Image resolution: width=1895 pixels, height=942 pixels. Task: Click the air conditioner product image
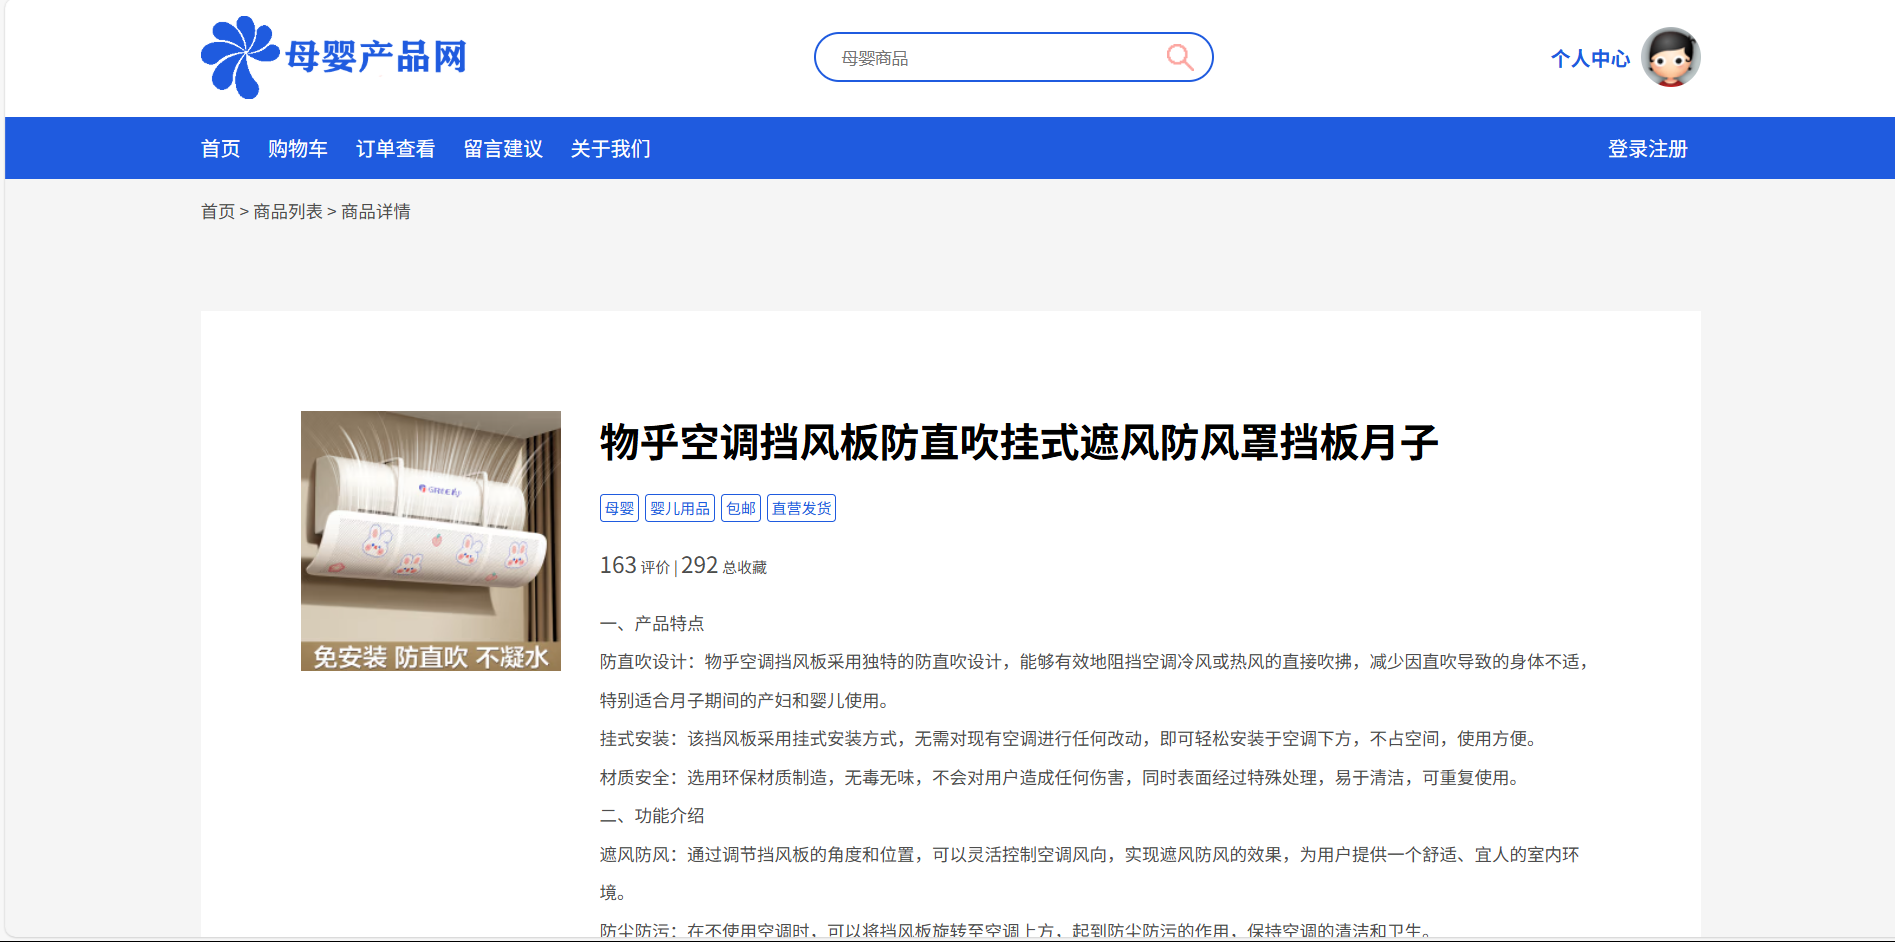point(431,541)
